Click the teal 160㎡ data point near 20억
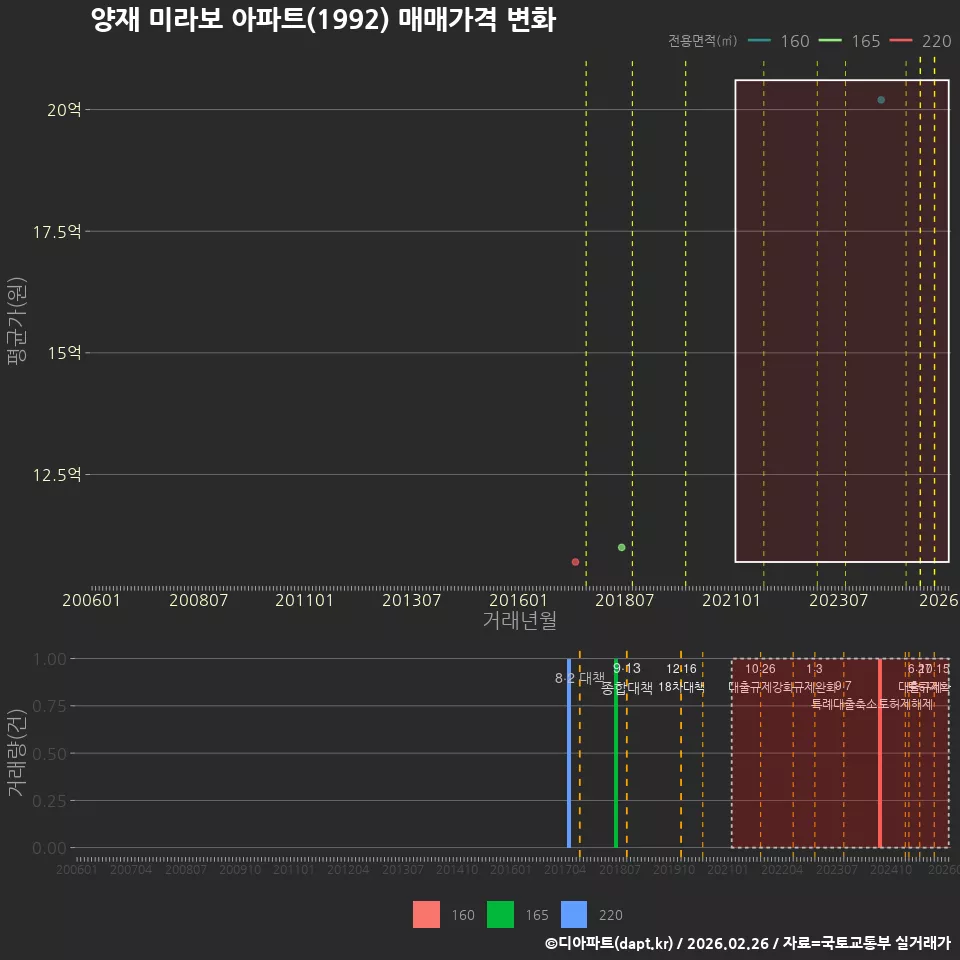Screen dimensions: 960x960 point(881,100)
